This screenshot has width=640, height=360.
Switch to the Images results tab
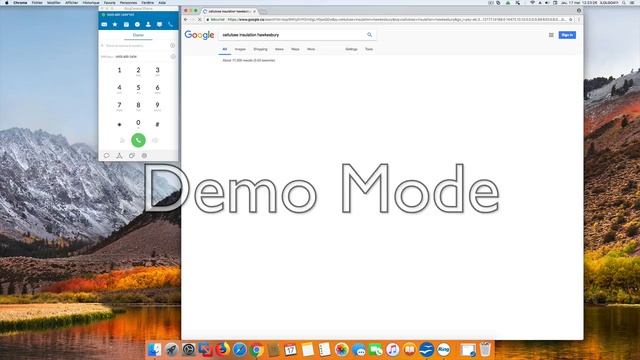coord(240,49)
